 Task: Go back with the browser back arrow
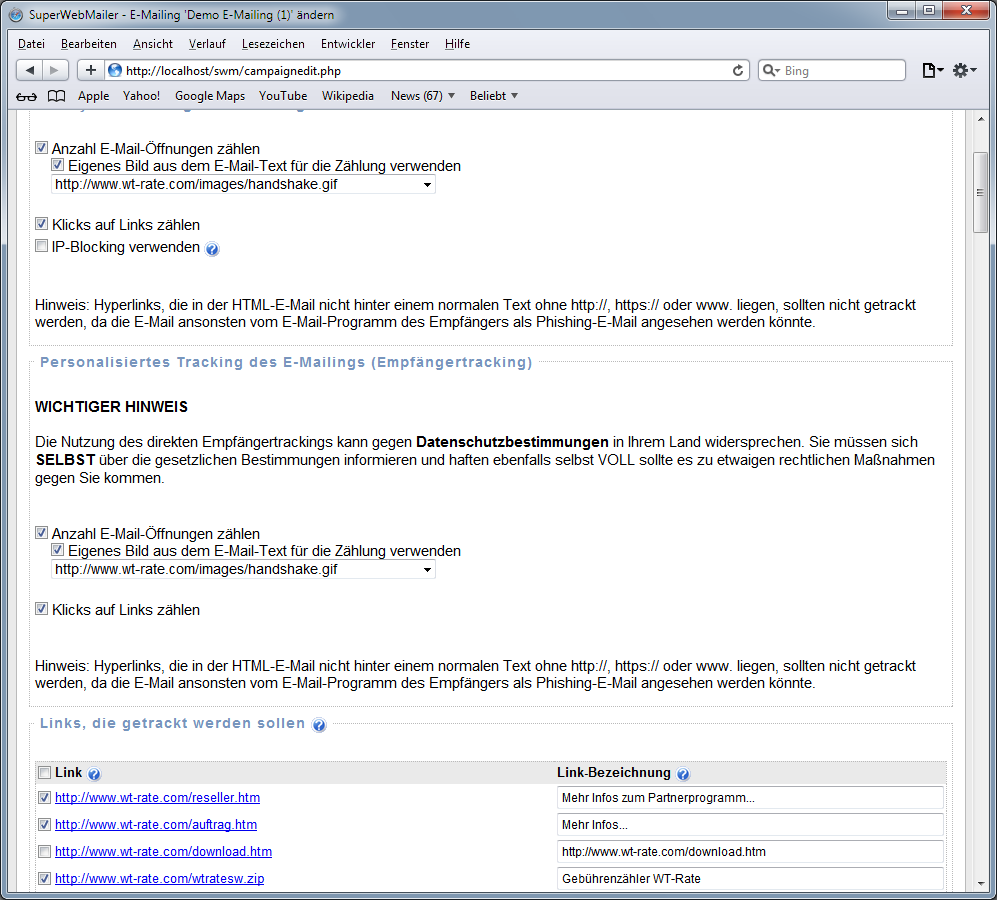29,70
